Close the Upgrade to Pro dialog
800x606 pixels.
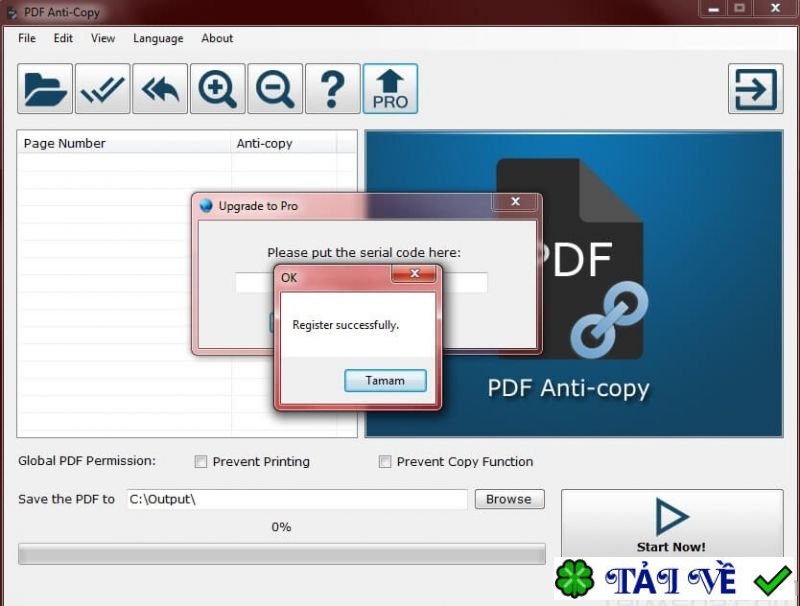tap(515, 201)
